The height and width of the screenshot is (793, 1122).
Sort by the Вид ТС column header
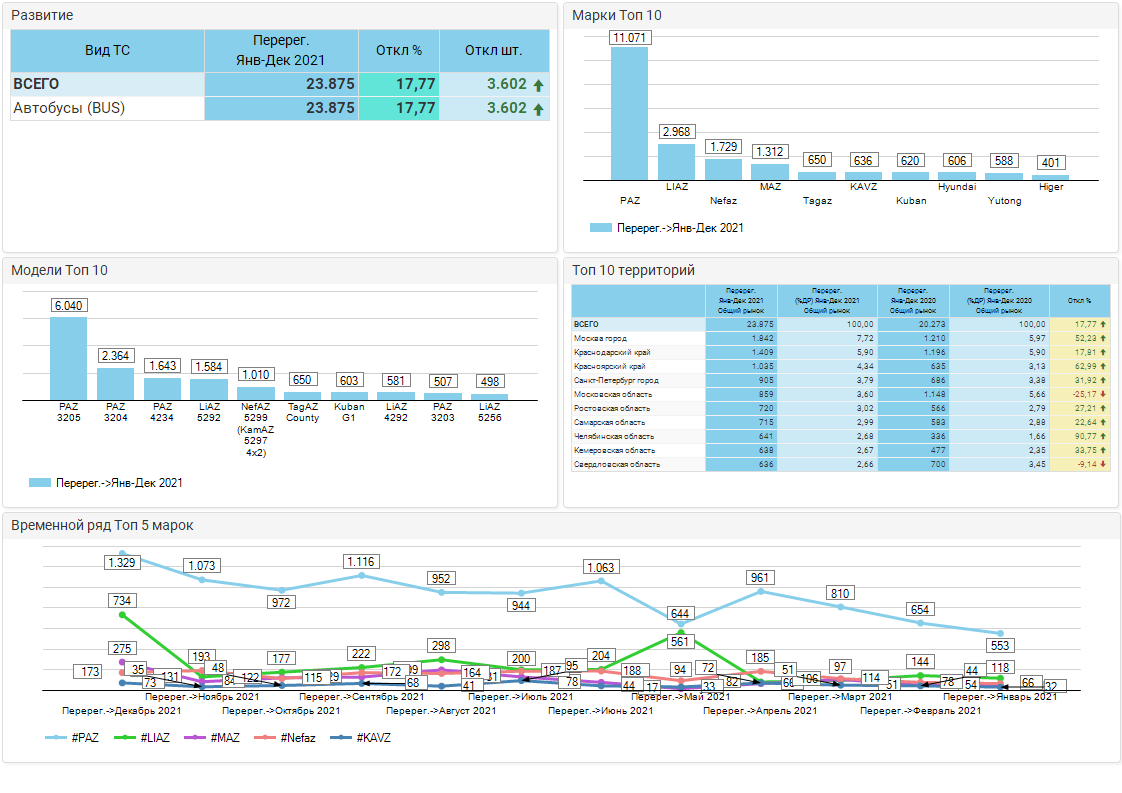point(107,50)
